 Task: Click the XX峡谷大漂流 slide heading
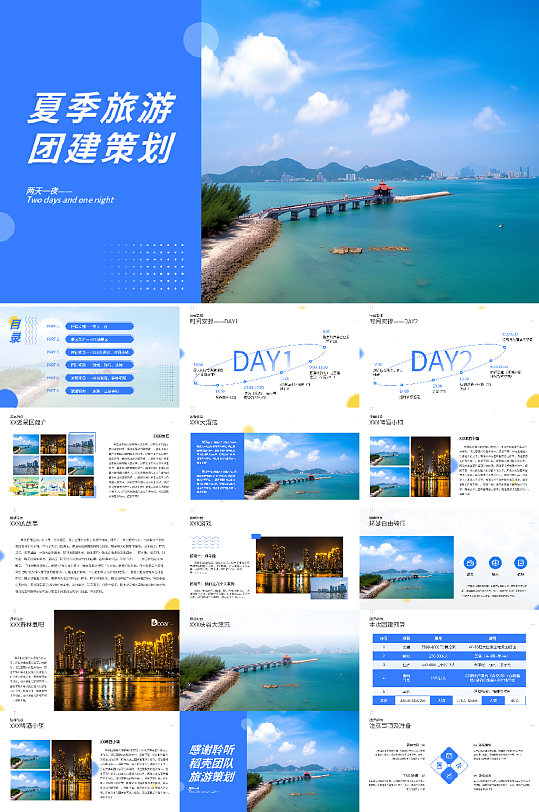coord(210,625)
